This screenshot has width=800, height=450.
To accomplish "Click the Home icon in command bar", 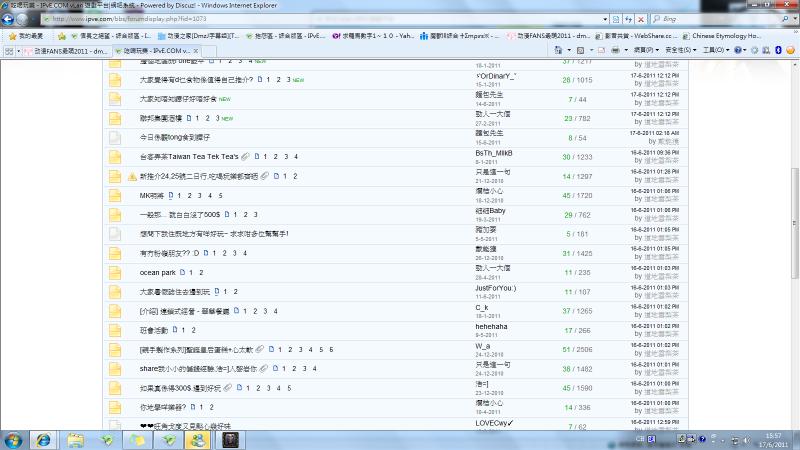I will 558,50.
